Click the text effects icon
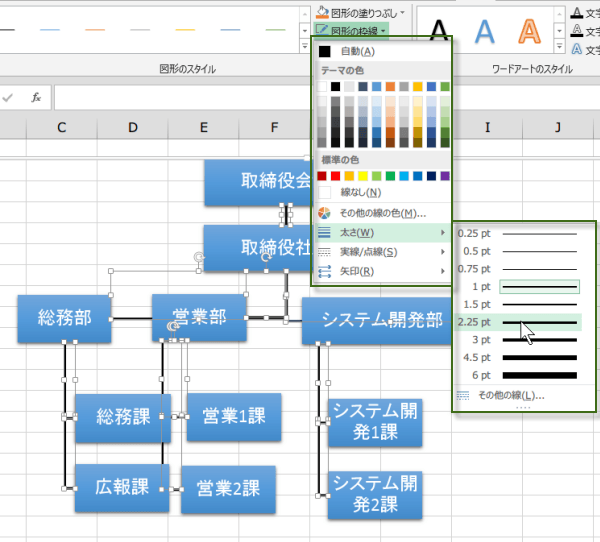This screenshot has height=542, width=600. coord(577,49)
